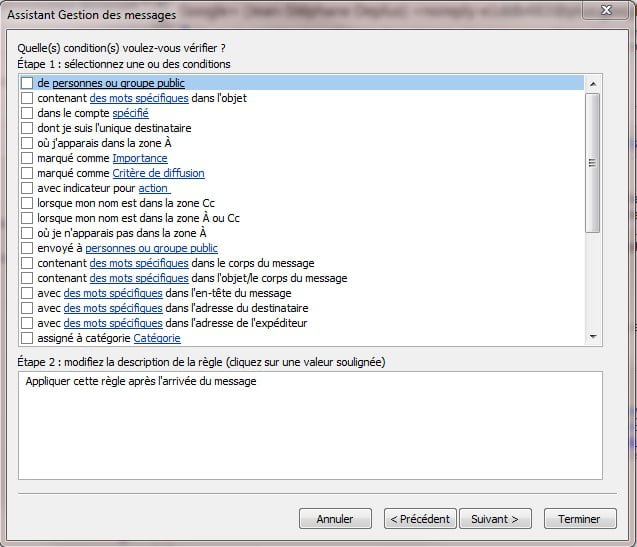The height and width of the screenshot is (547, 637).
Task: Check the 'de personnes ou groupe public' condition
Action: tap(27, 84)
